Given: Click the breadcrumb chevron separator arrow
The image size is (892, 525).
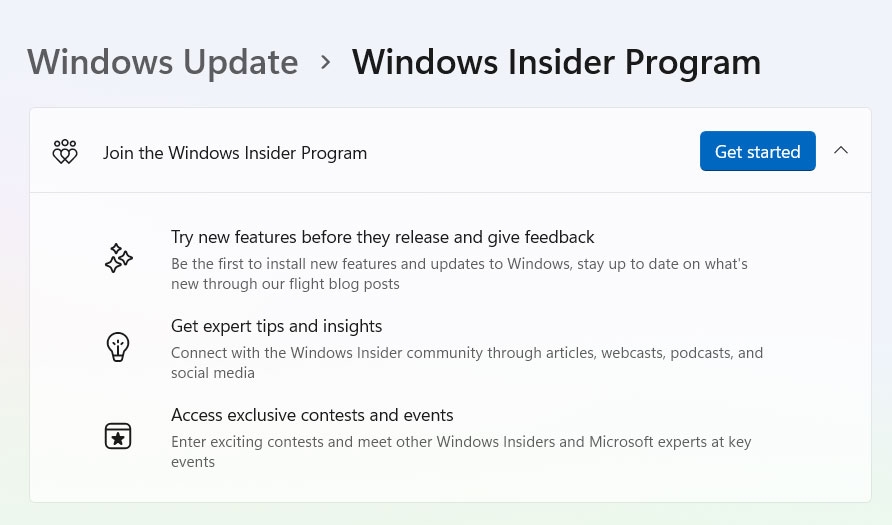Looking at the screenshot, I should 325,62.
